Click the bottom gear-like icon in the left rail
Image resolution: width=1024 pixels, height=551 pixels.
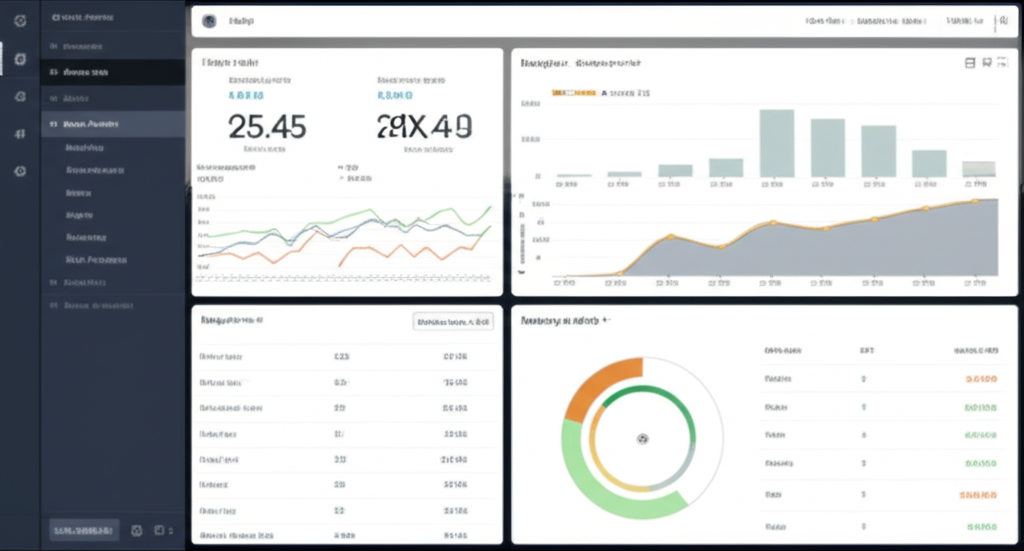pyautogui.click(x=20, y=171)
